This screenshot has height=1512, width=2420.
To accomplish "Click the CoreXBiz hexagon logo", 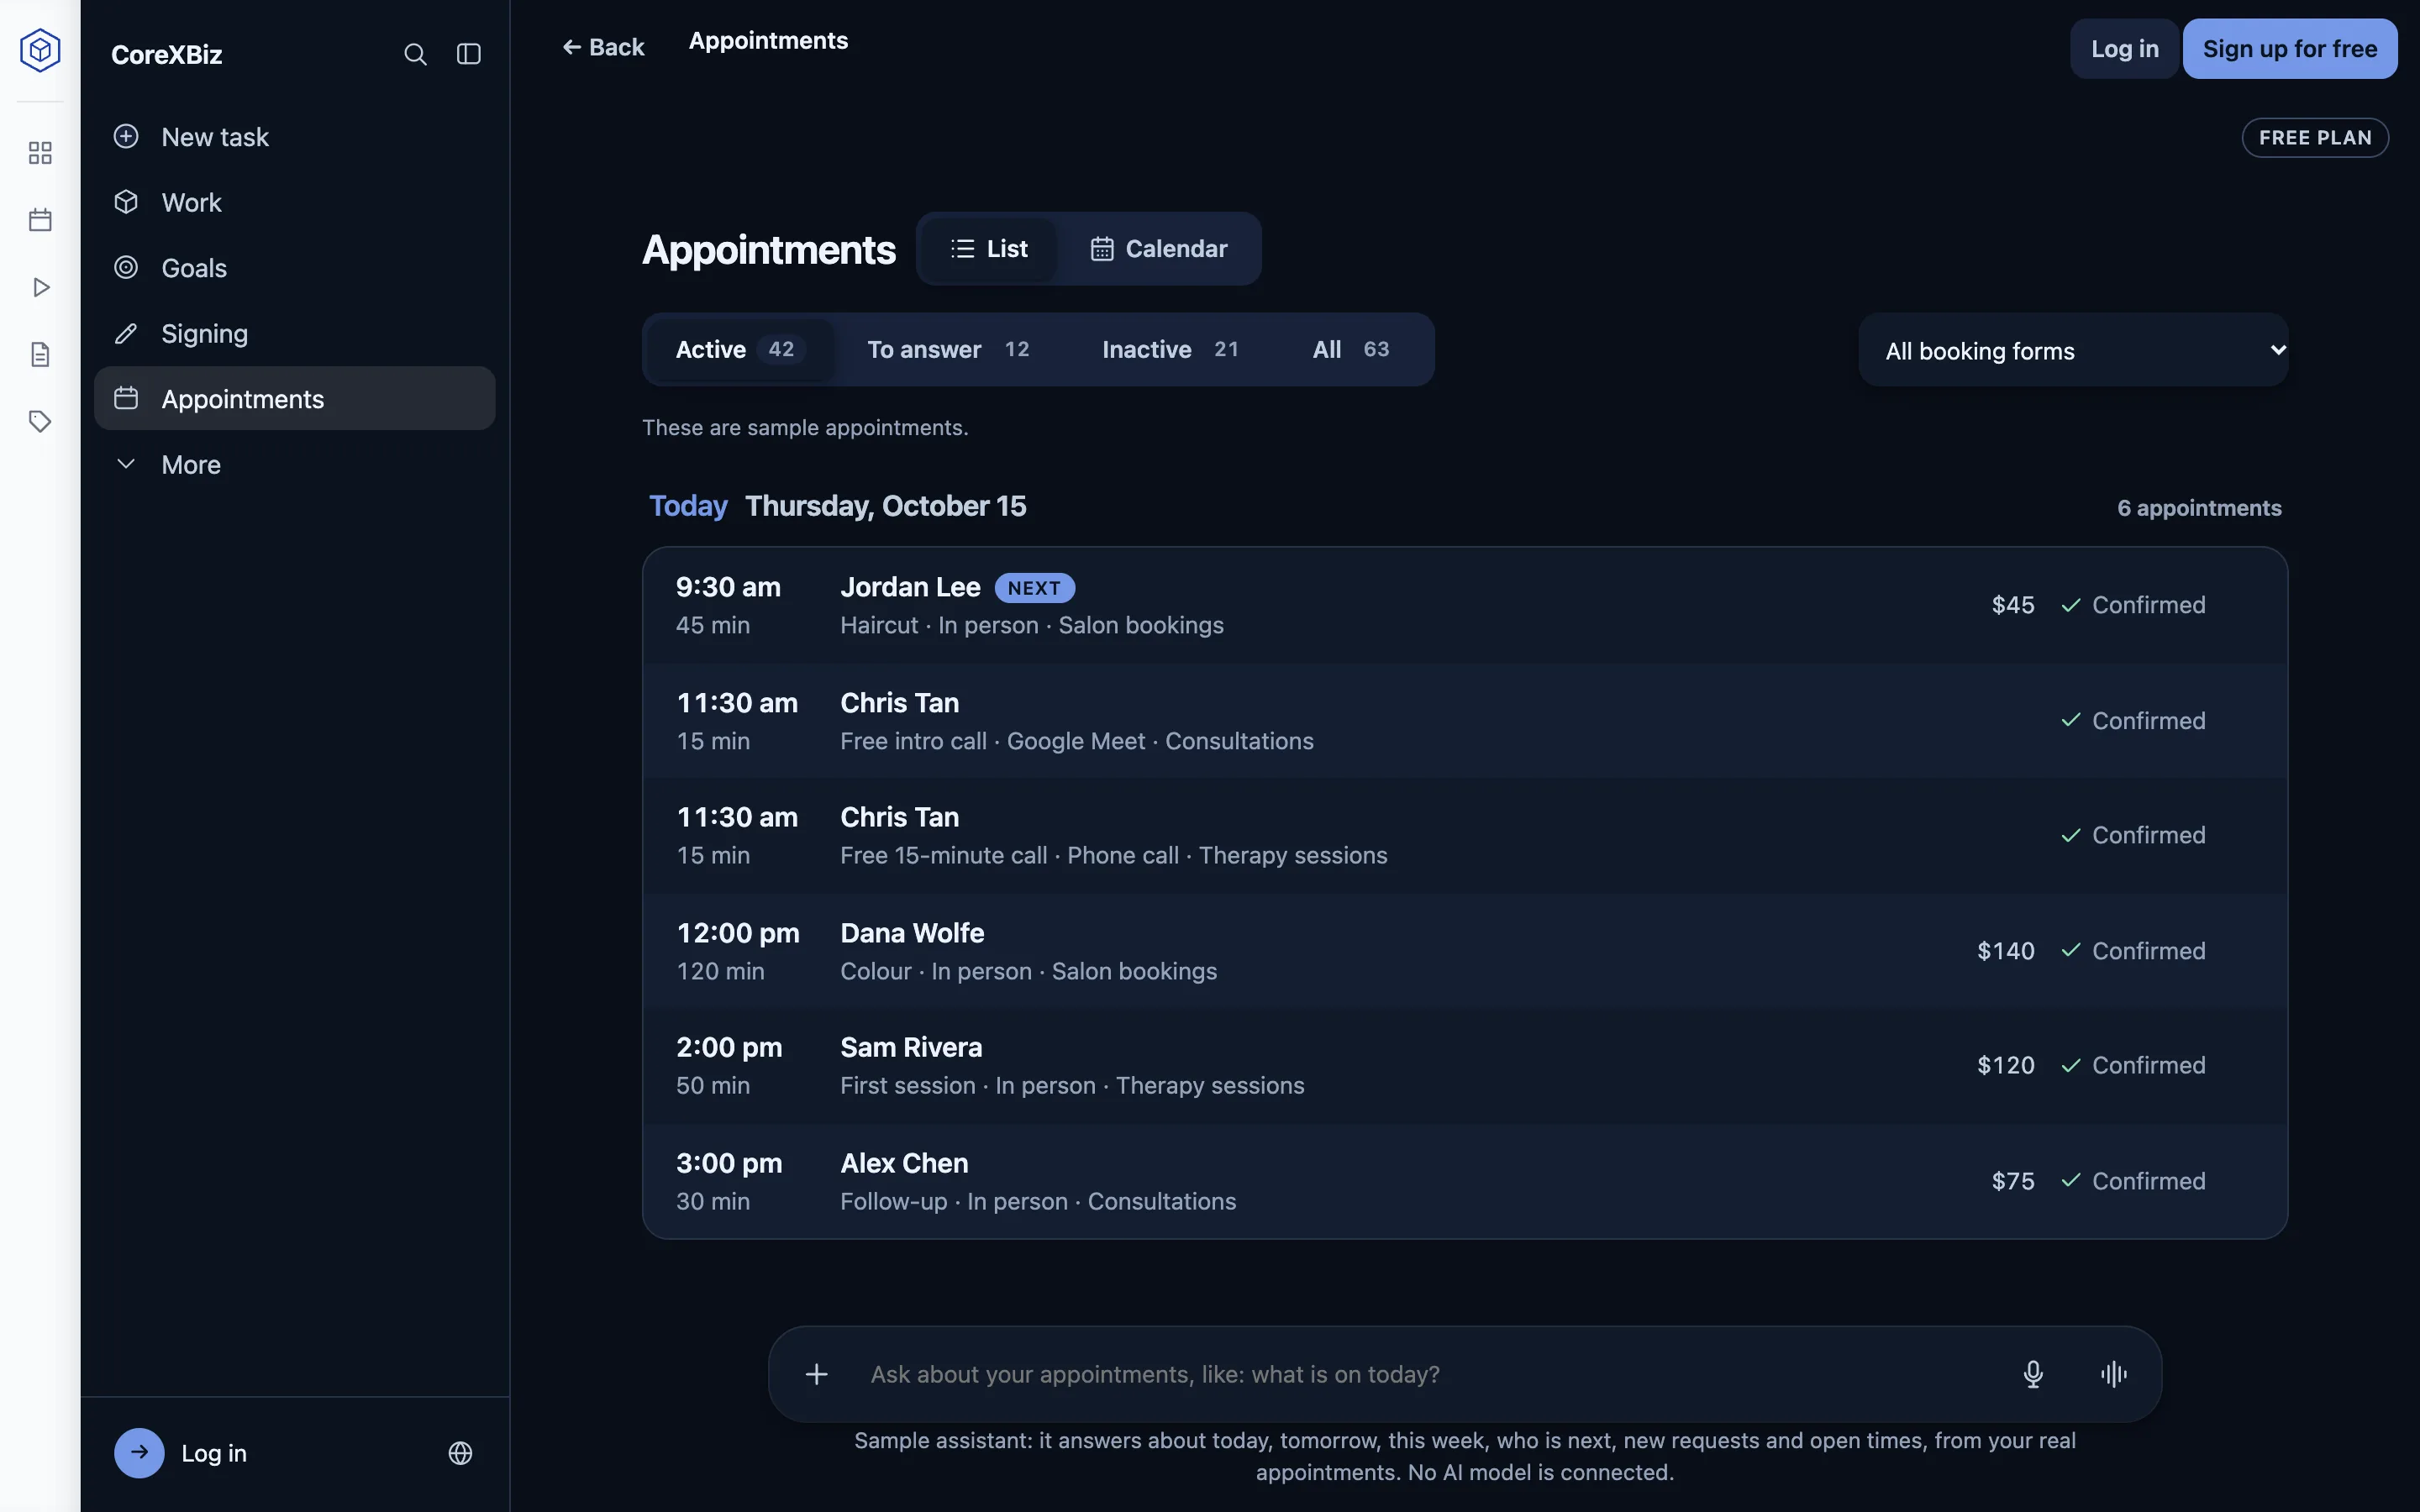I will tap(40, 50).
